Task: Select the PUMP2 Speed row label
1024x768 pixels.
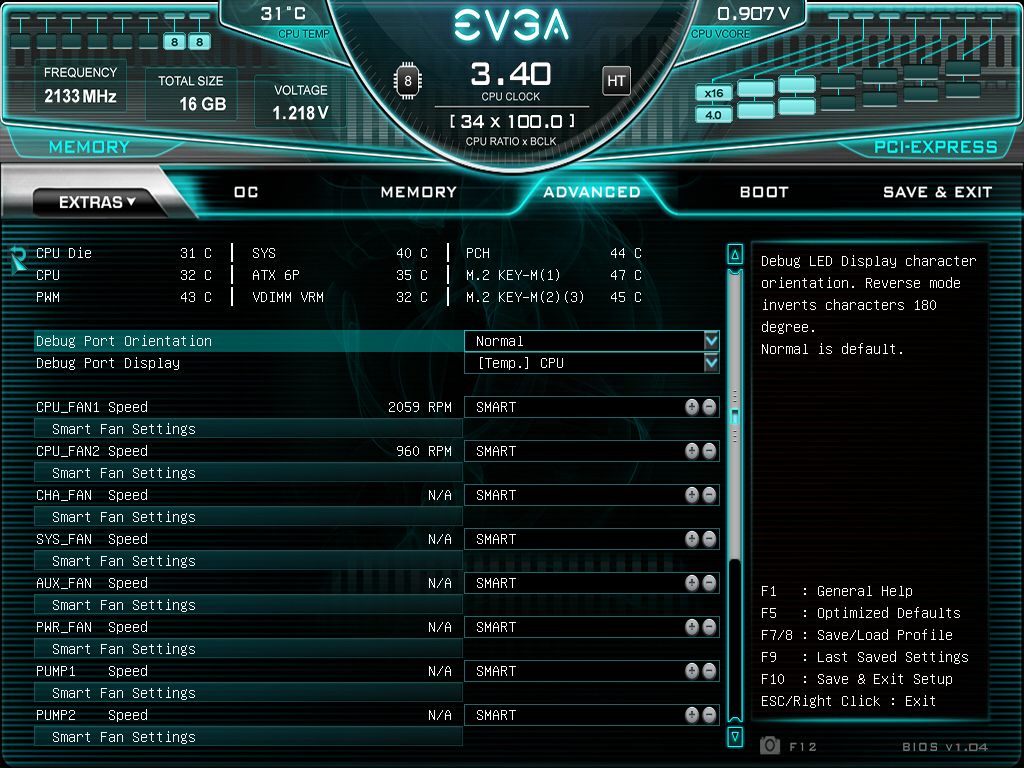Action: click(x=92, y=715)
